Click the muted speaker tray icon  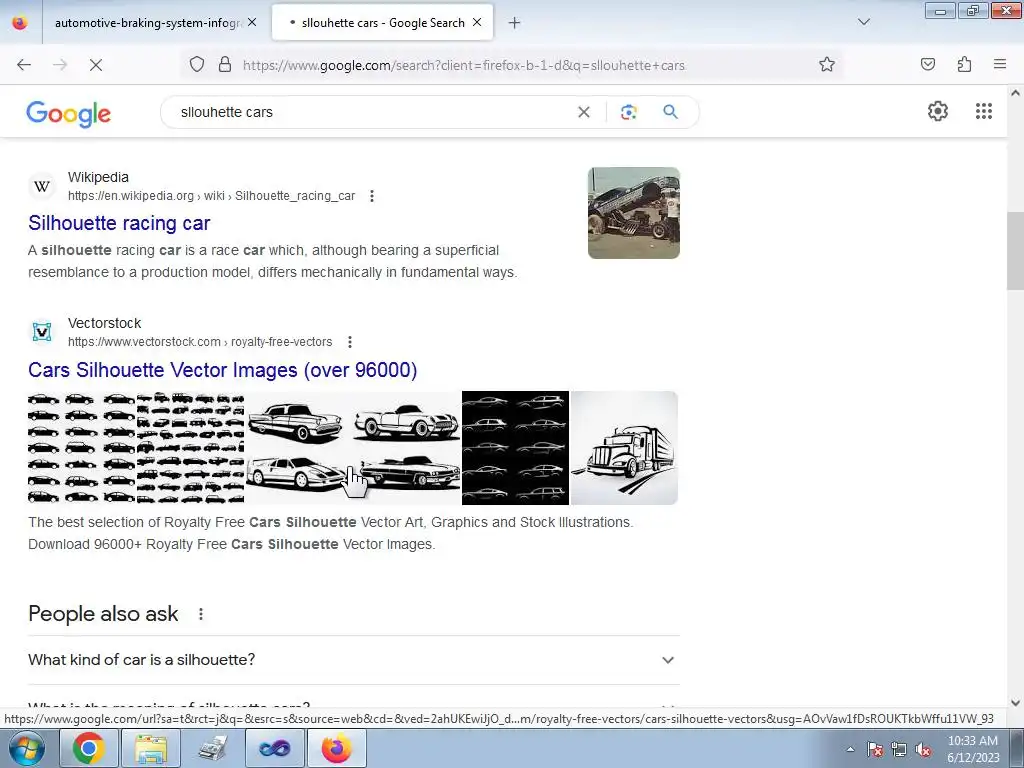(x=923, y=750)
